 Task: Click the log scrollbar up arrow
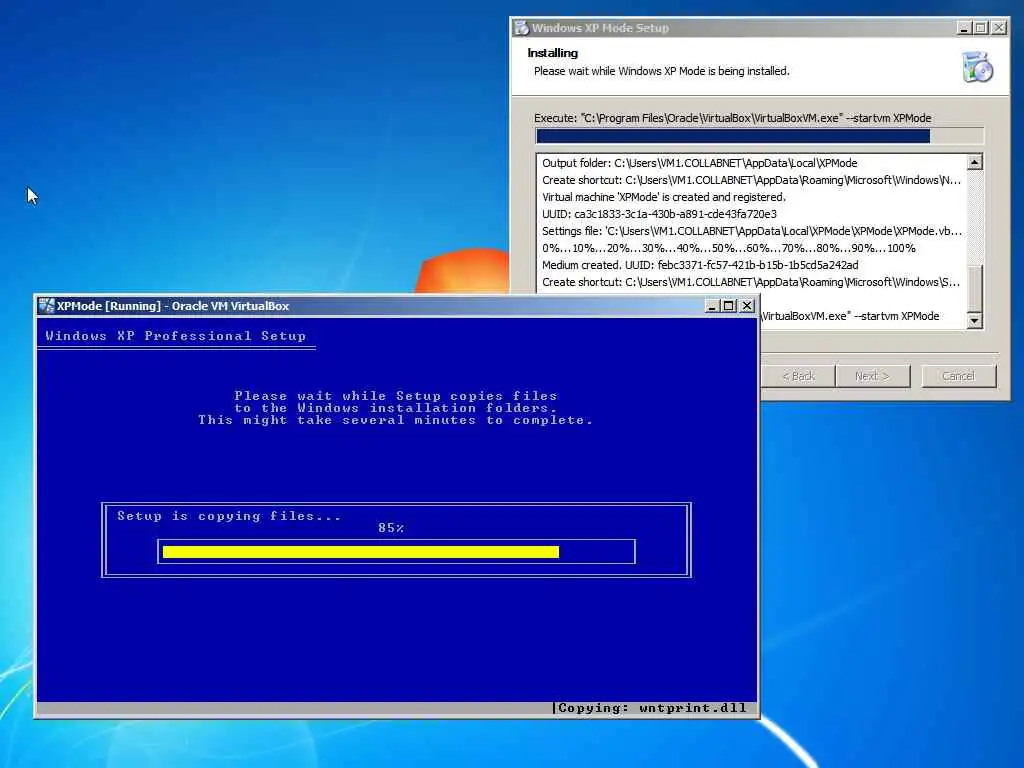point(974,162)
